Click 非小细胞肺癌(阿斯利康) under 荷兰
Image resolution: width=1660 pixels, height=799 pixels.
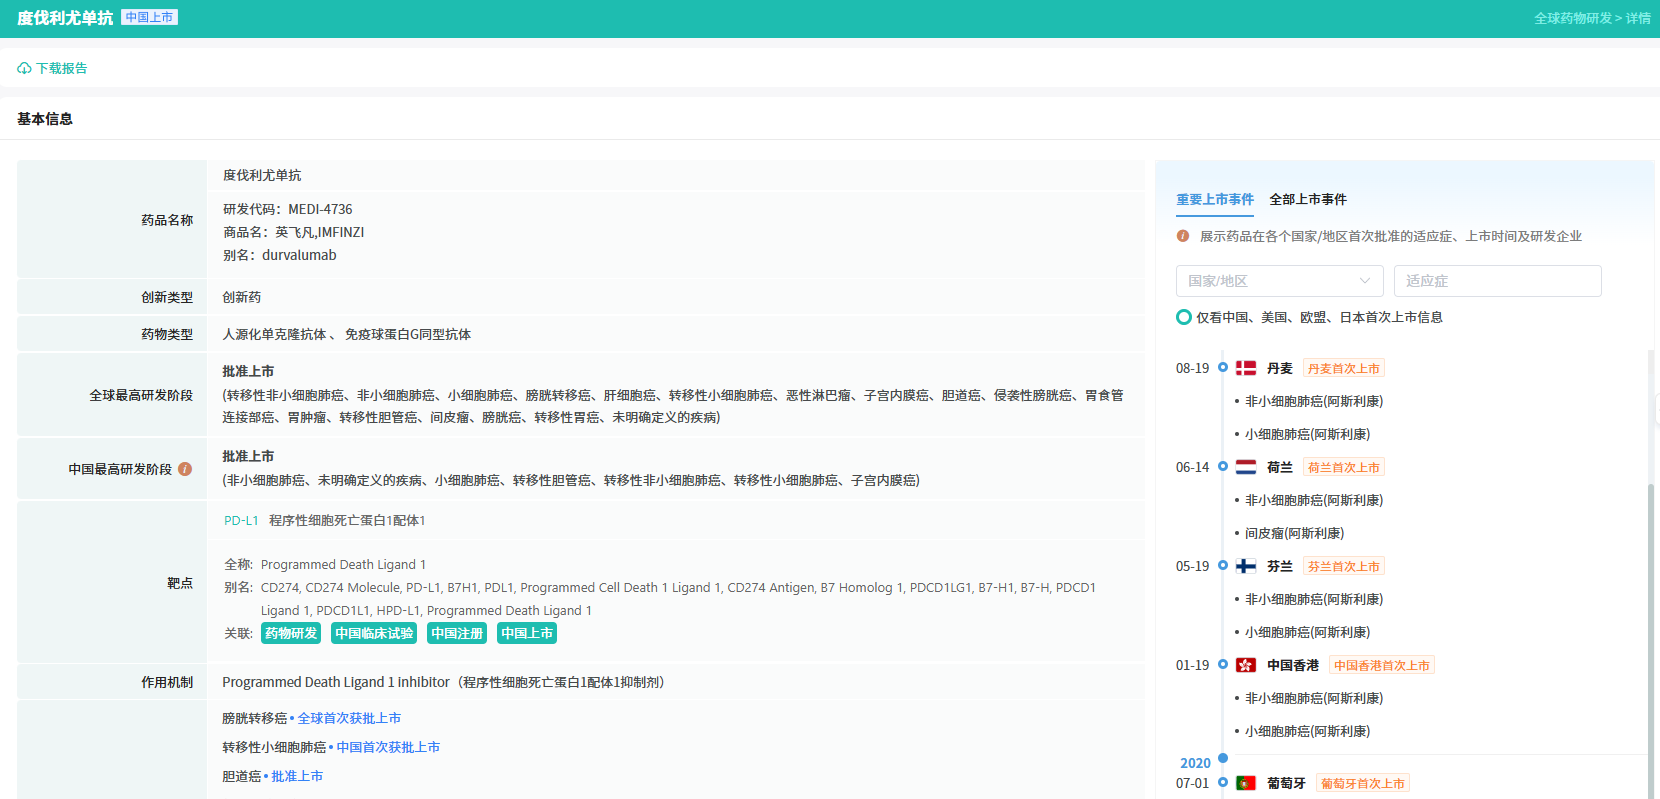(1314, 500)
